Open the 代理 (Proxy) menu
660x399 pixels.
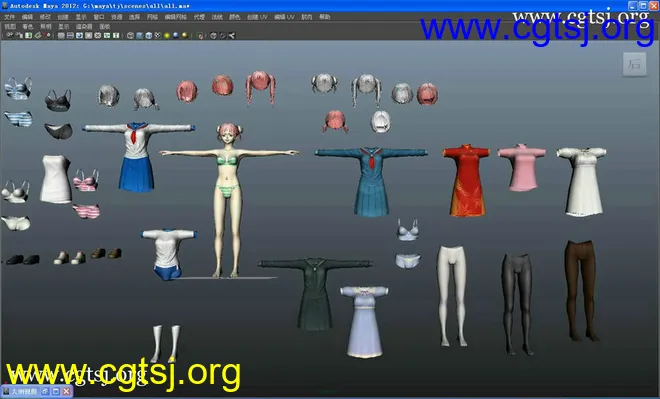pos(199,17)
